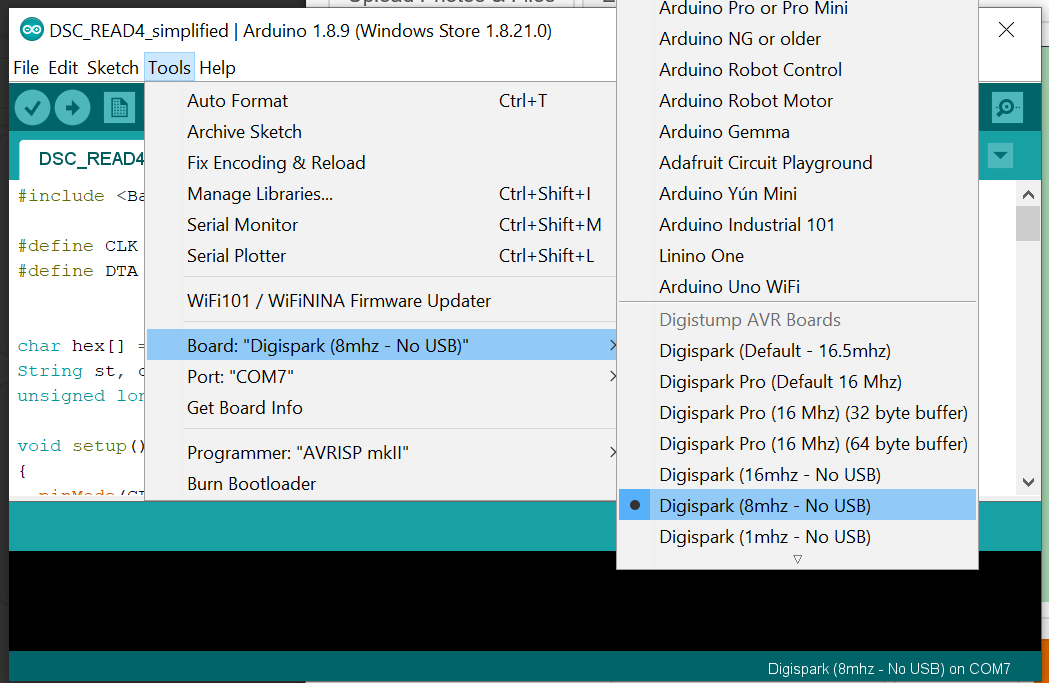The image size is (1049, 683).
Task: Open the Help menu
Action: pyautogui.click(x=217, y=68)
